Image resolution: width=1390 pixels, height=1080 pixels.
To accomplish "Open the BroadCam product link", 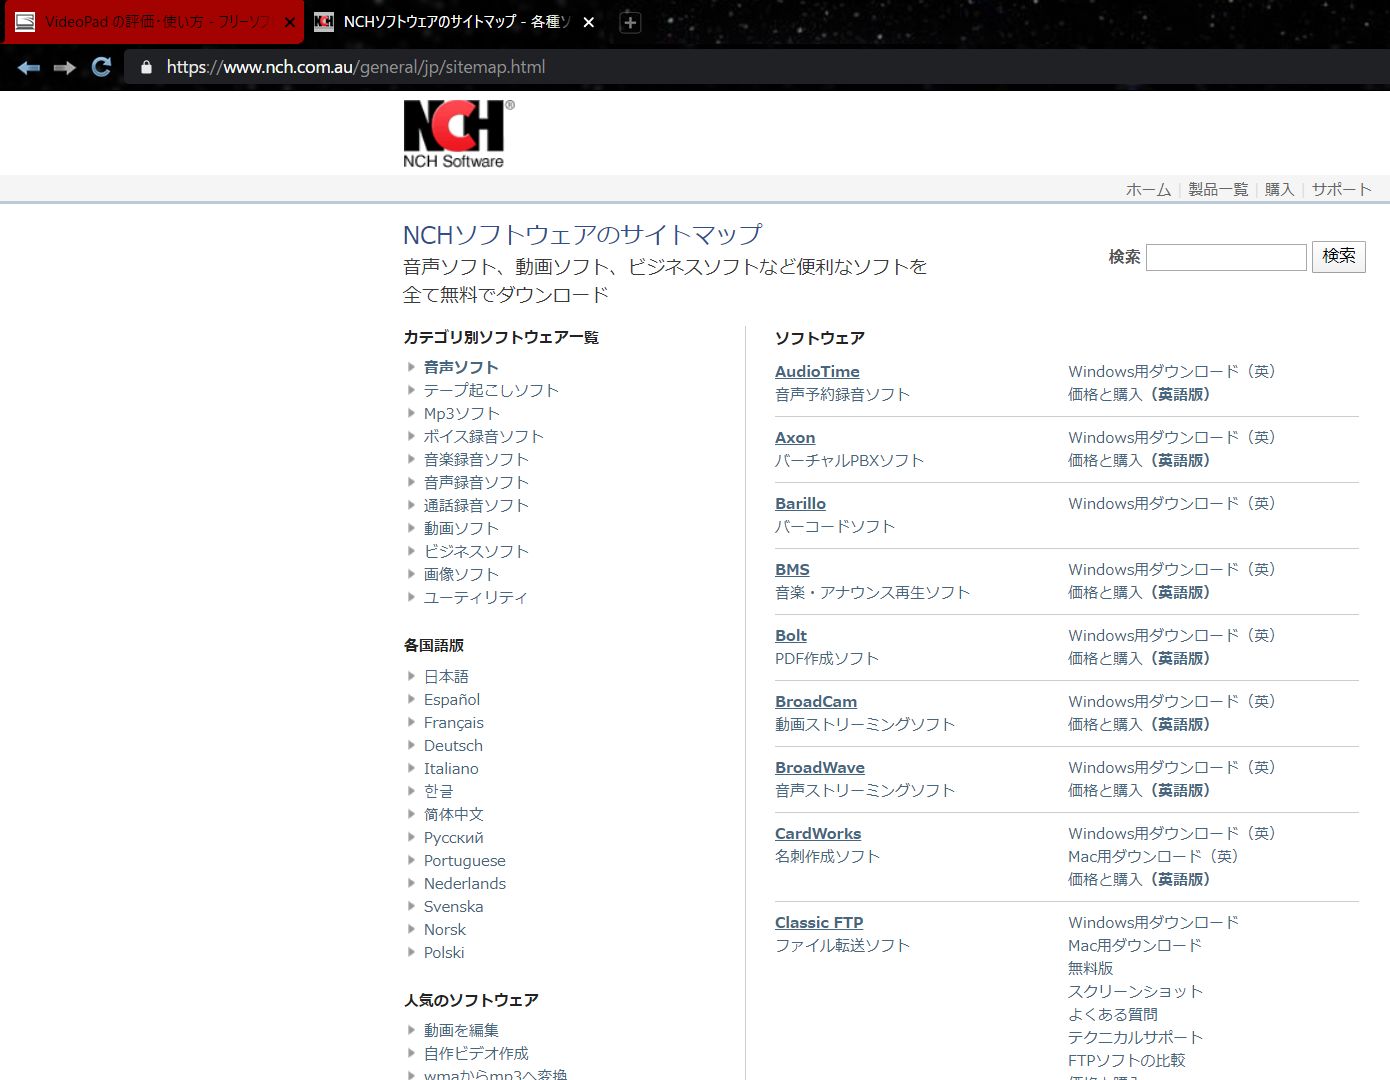I will [x=816, y=701].
